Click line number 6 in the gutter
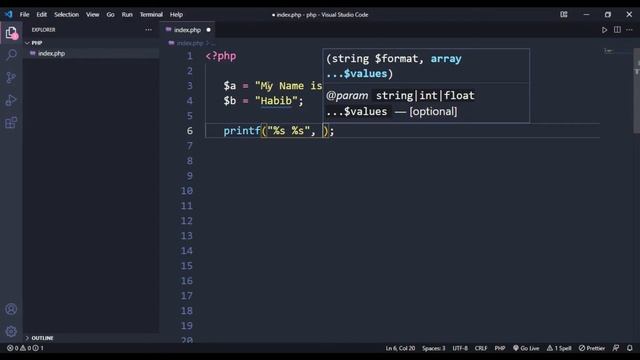The image size is (640, 360). coord(190,131)
